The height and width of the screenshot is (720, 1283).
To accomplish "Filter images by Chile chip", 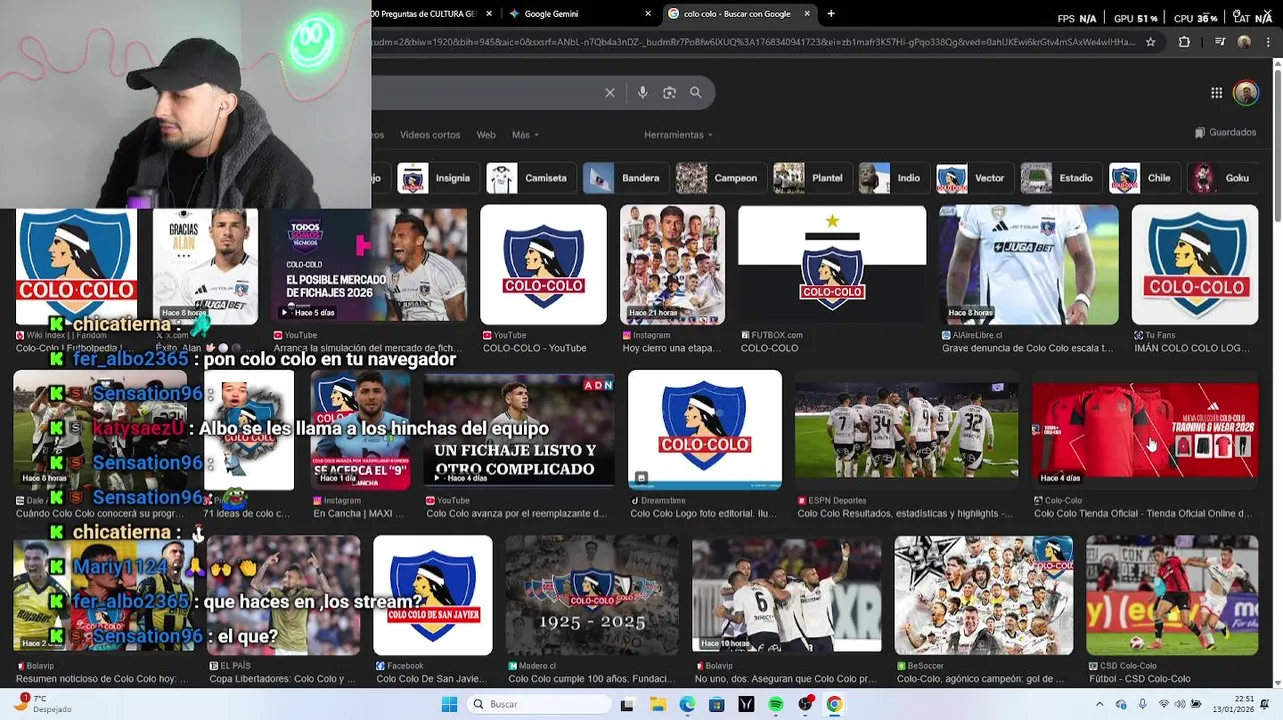I will pyautogui.click(x=1143, y=178).
